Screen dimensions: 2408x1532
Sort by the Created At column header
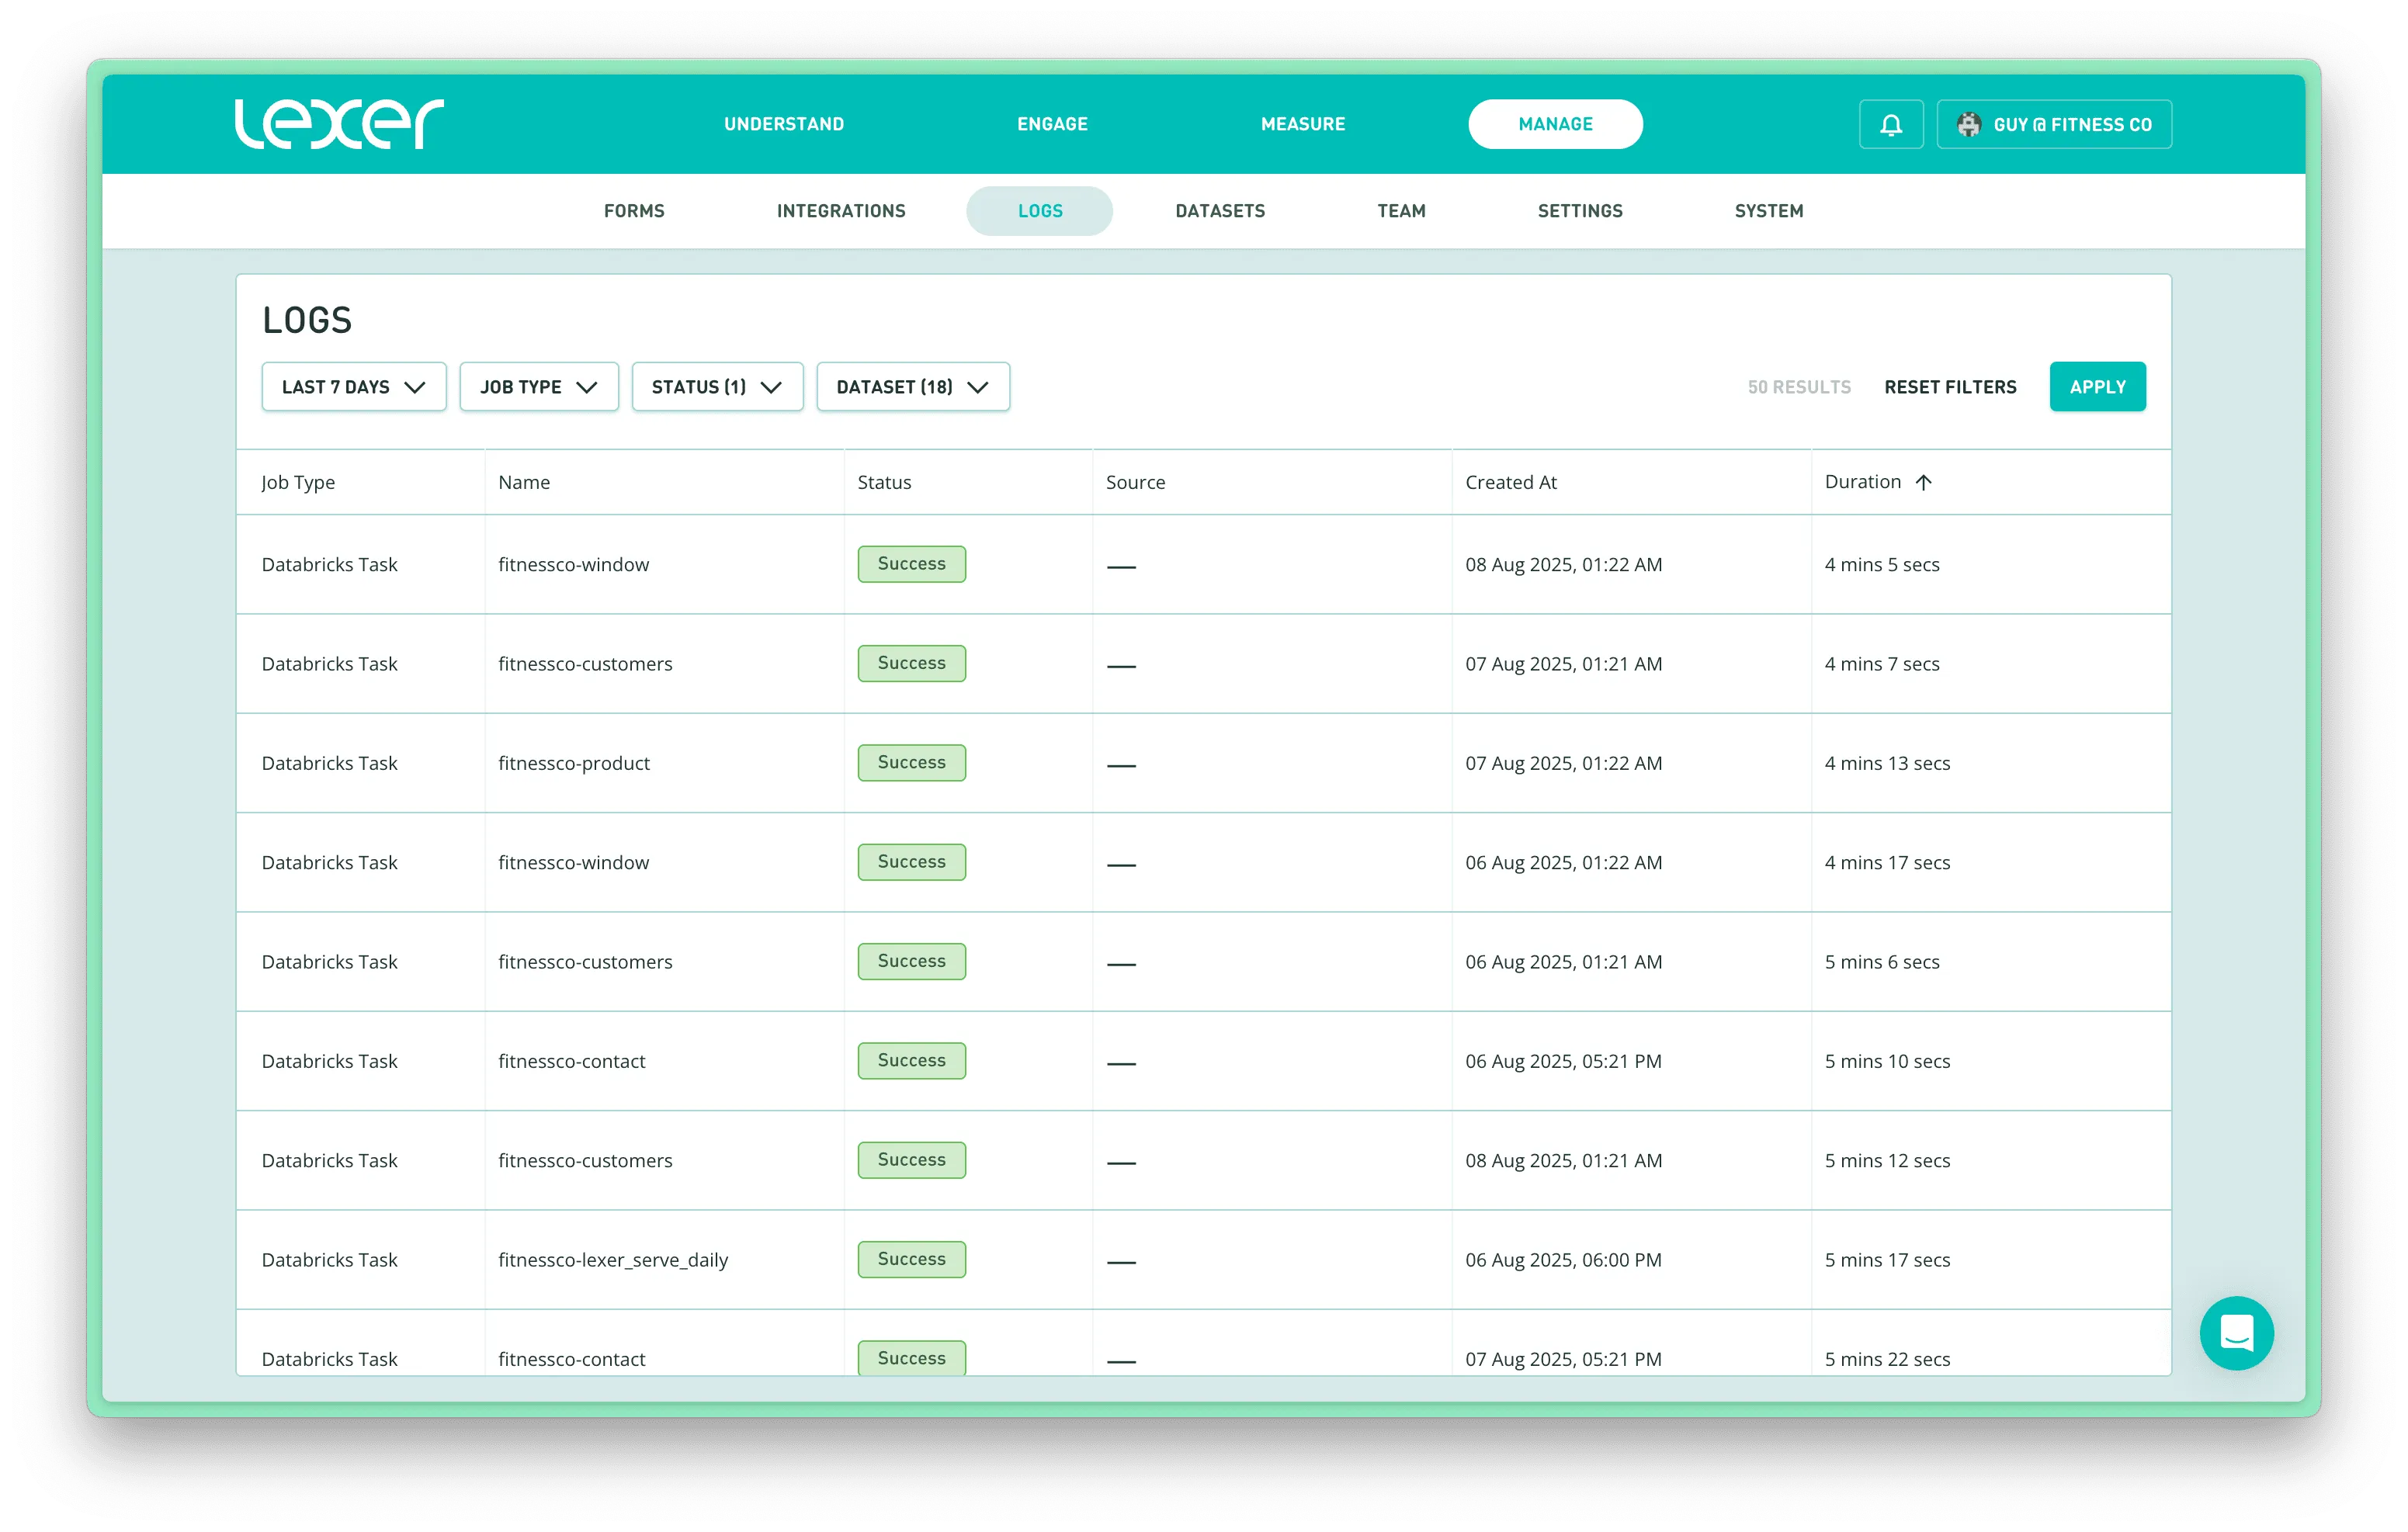[x=1510, y=482]
